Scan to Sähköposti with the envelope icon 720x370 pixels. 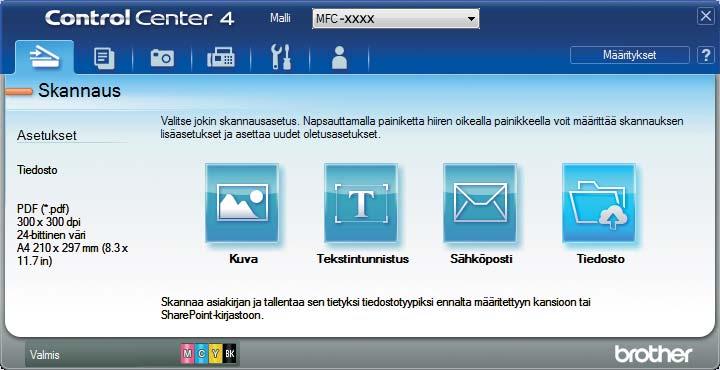point(480,203)
